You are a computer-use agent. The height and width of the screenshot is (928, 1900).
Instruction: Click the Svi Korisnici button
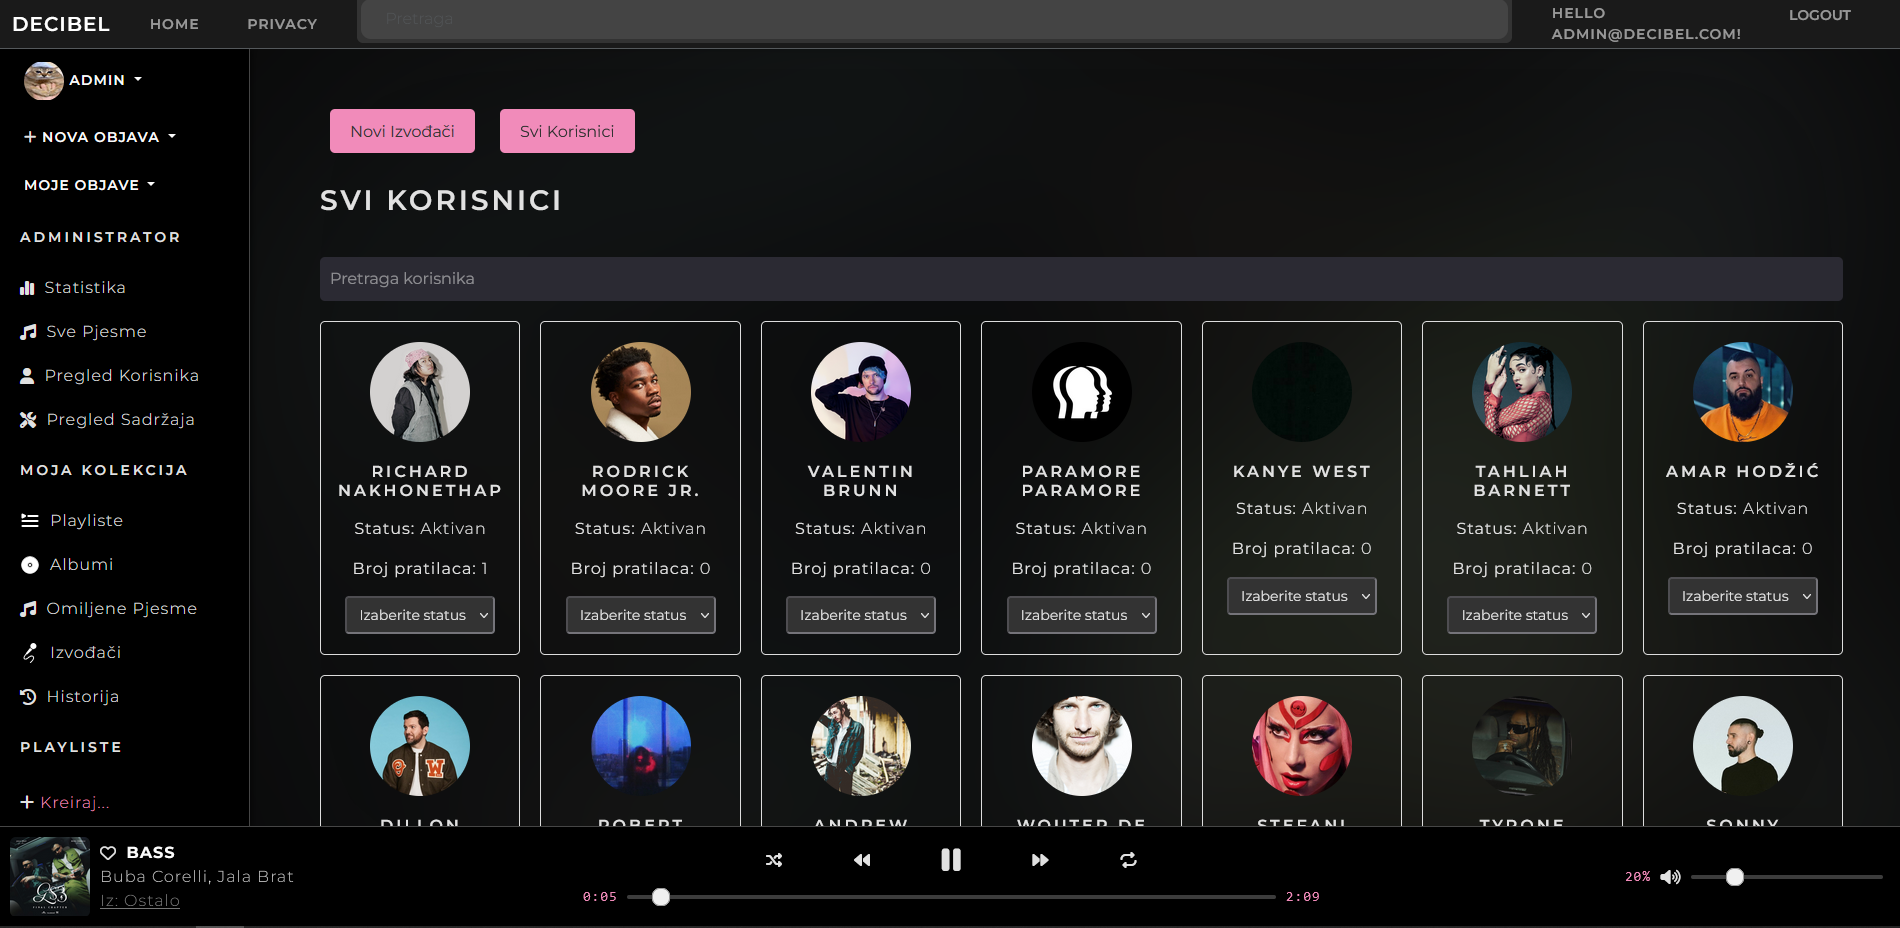point(567,131)
